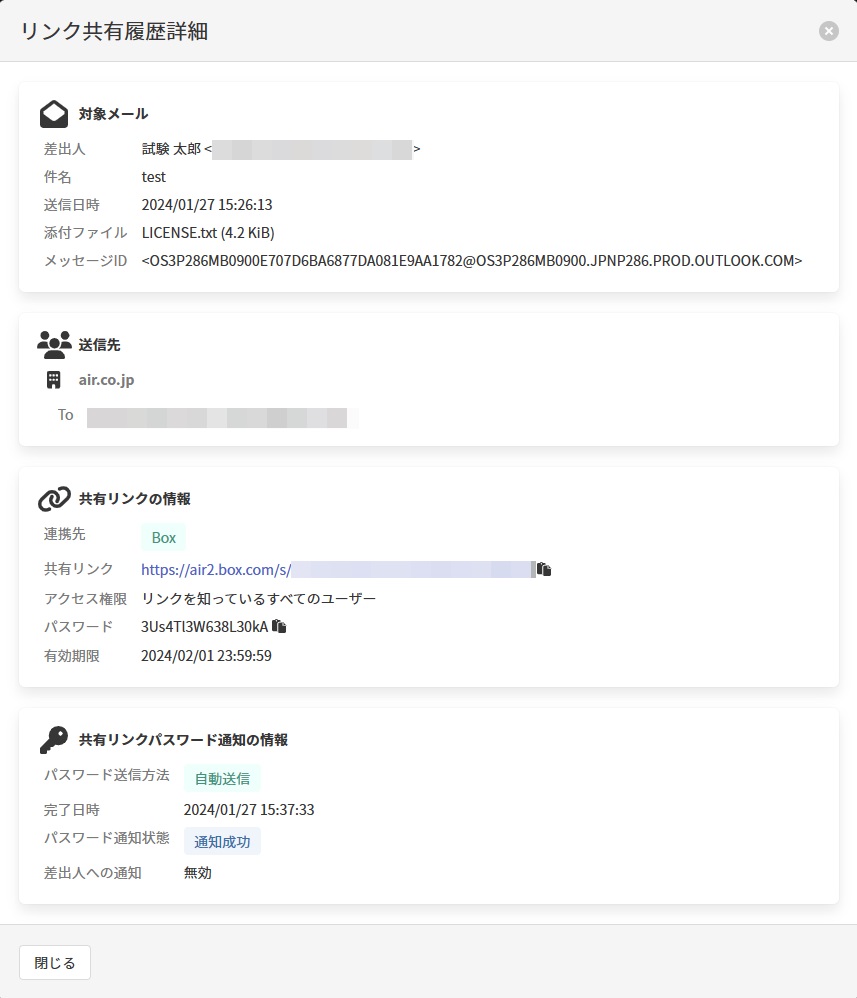Image resolution: width=857 pixels, height=998 pixels.
Task: Click the message ID text
Action: click(472, 261)
